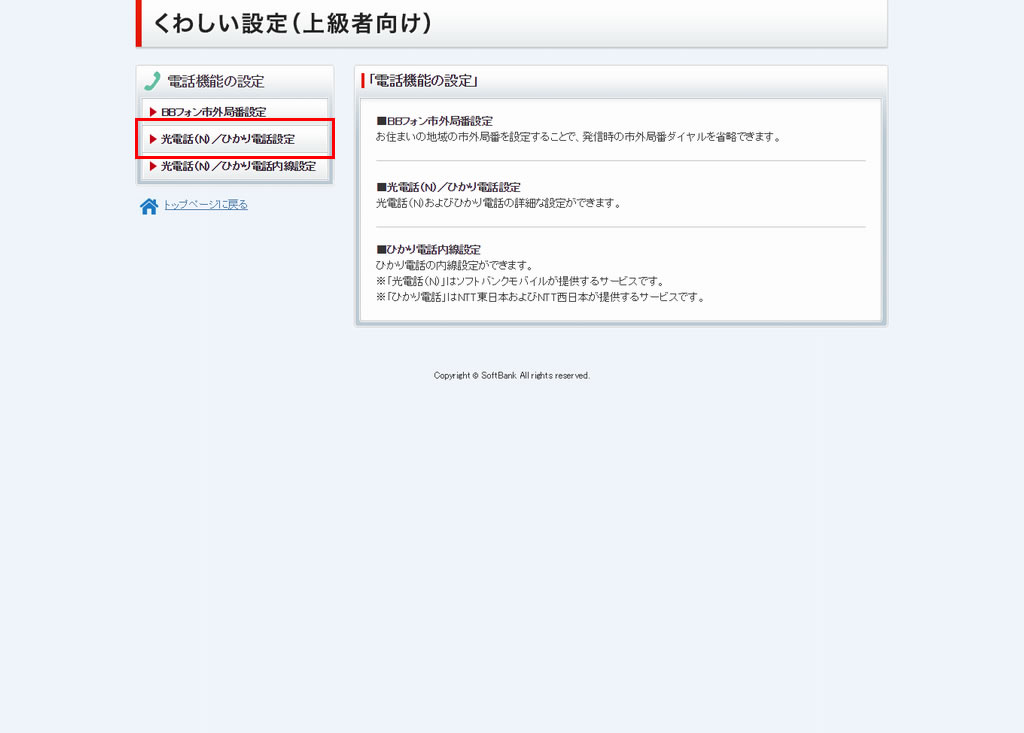
Task: Click ■BBフォン市外局番設定 heading in main panel
Action: coord(434,121)
